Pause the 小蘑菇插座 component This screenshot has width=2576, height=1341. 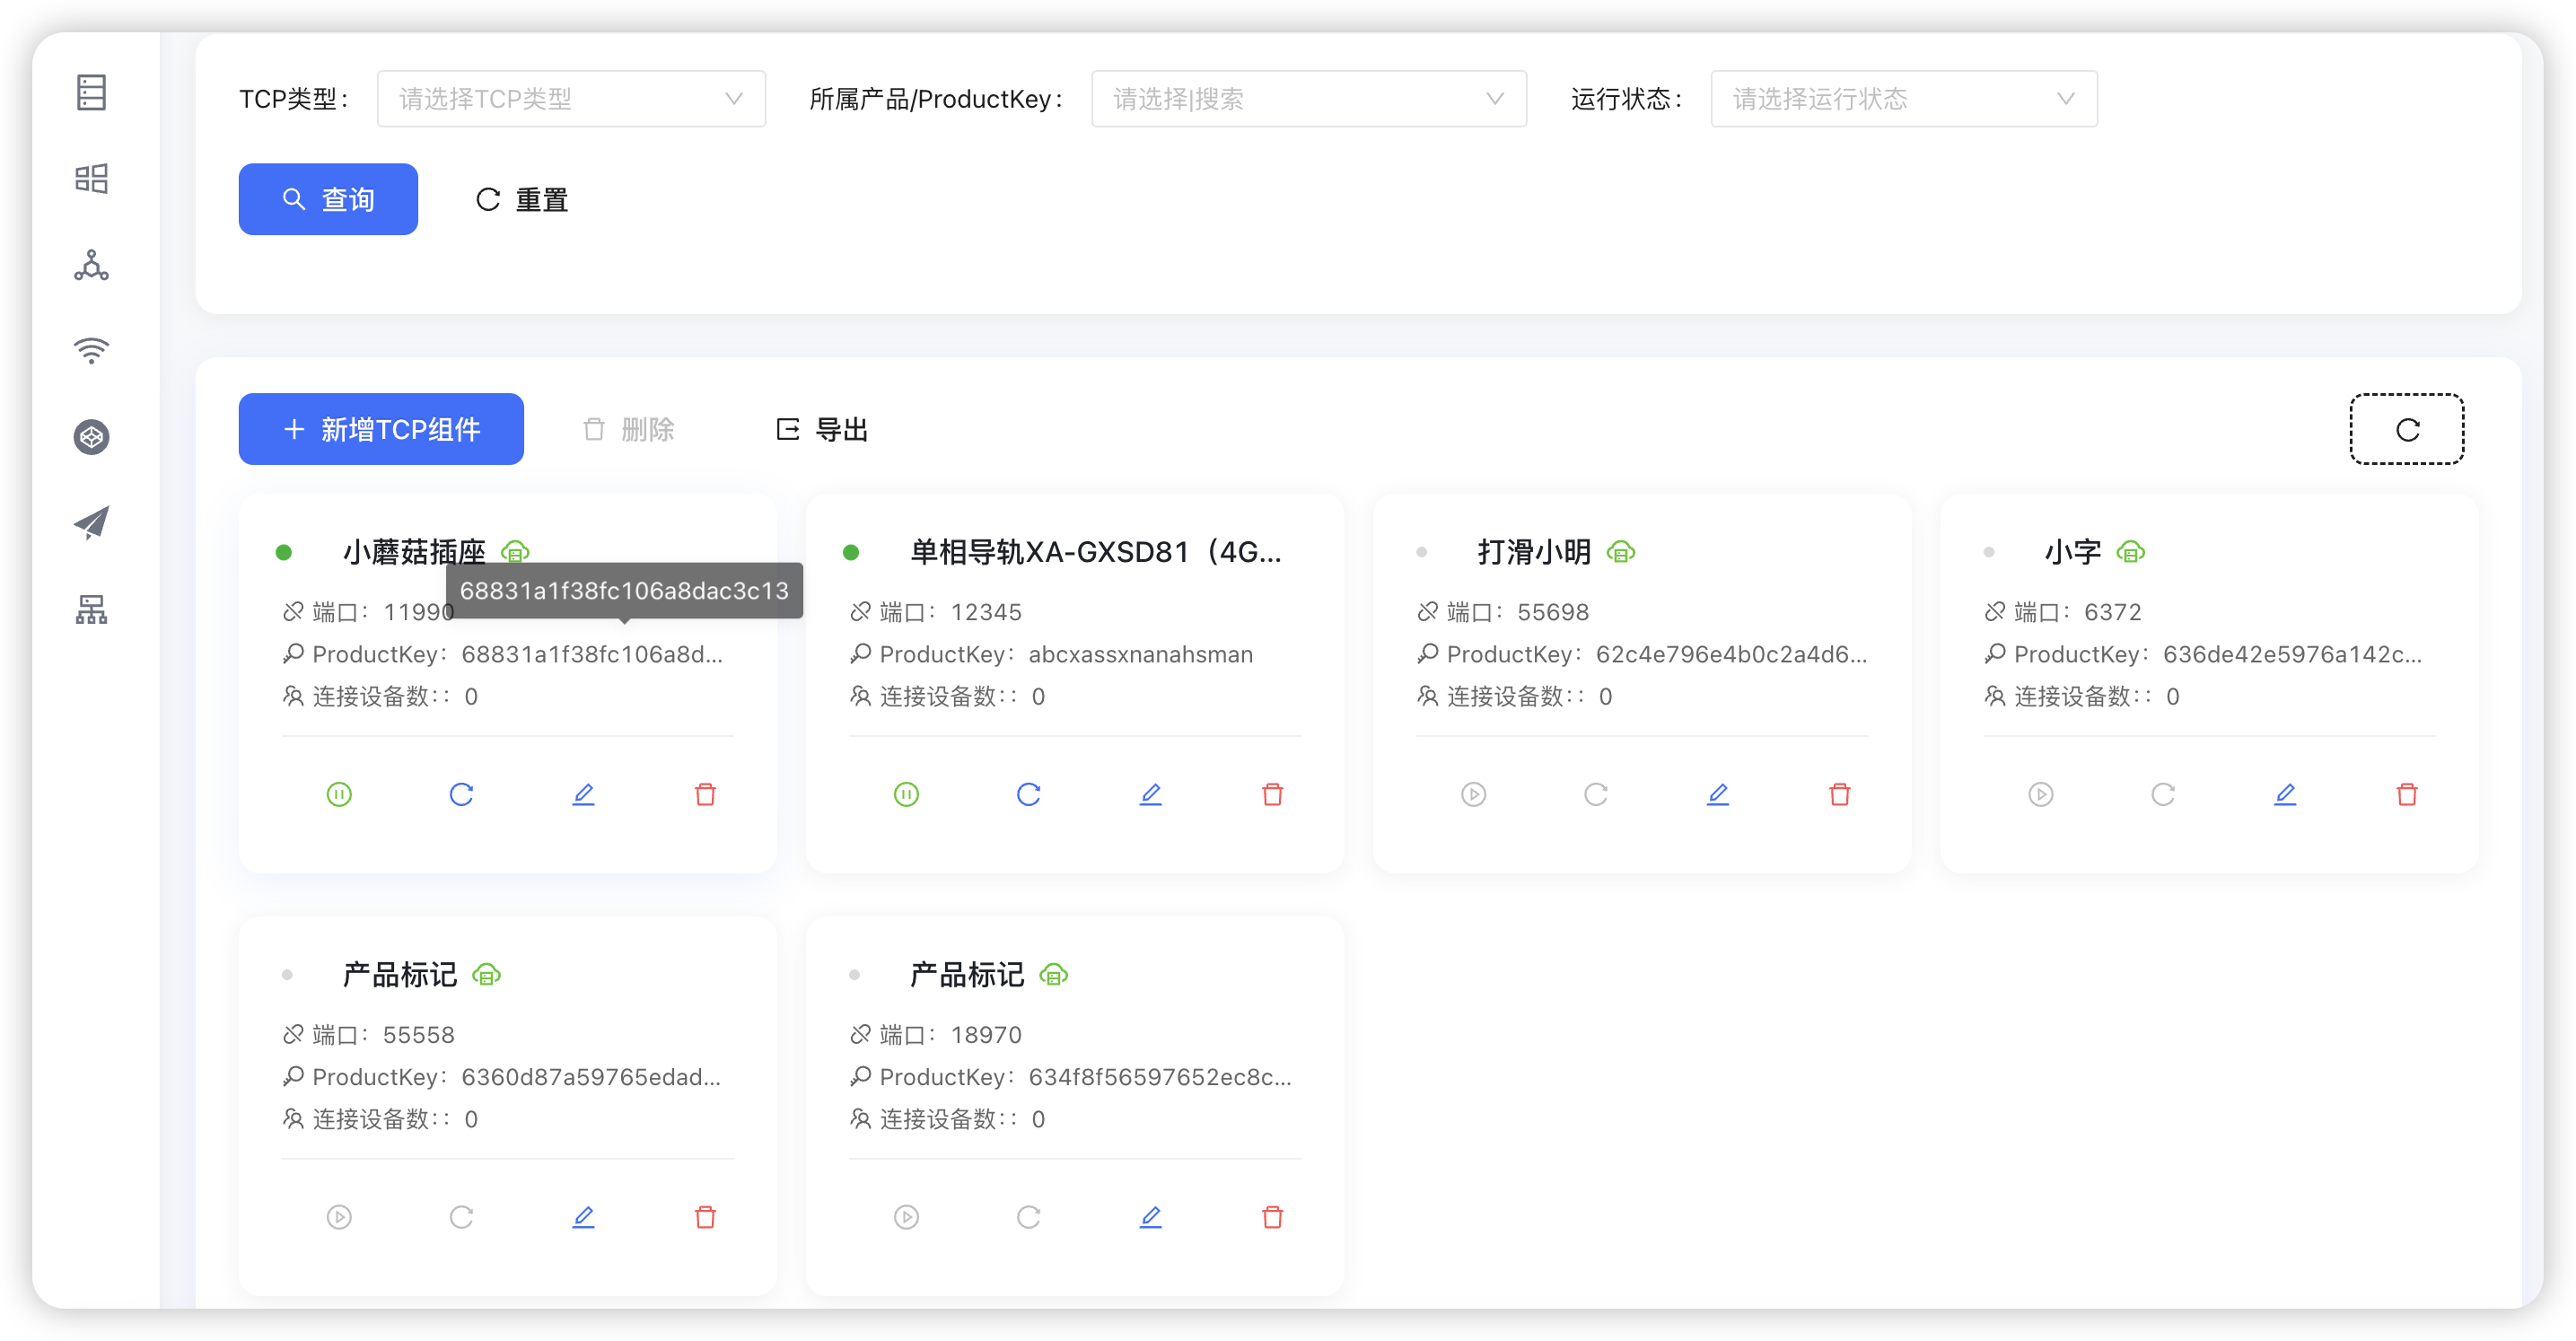[x=339, y=794]
